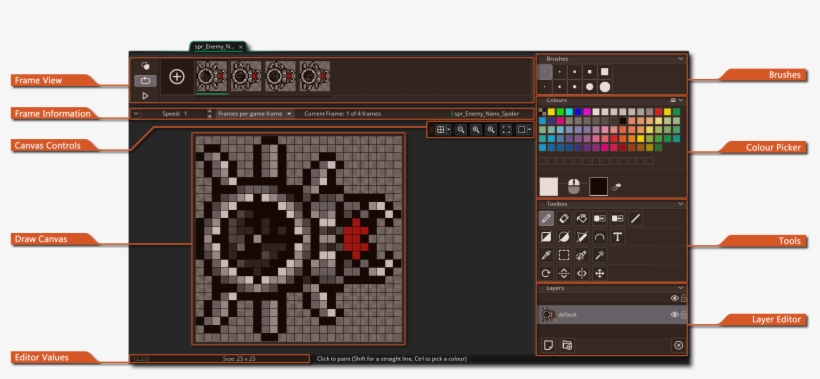820x379 pixels.
Task: Click the 'spr_Enemy_Nano_Spider' name label
Action: [486, 113]
